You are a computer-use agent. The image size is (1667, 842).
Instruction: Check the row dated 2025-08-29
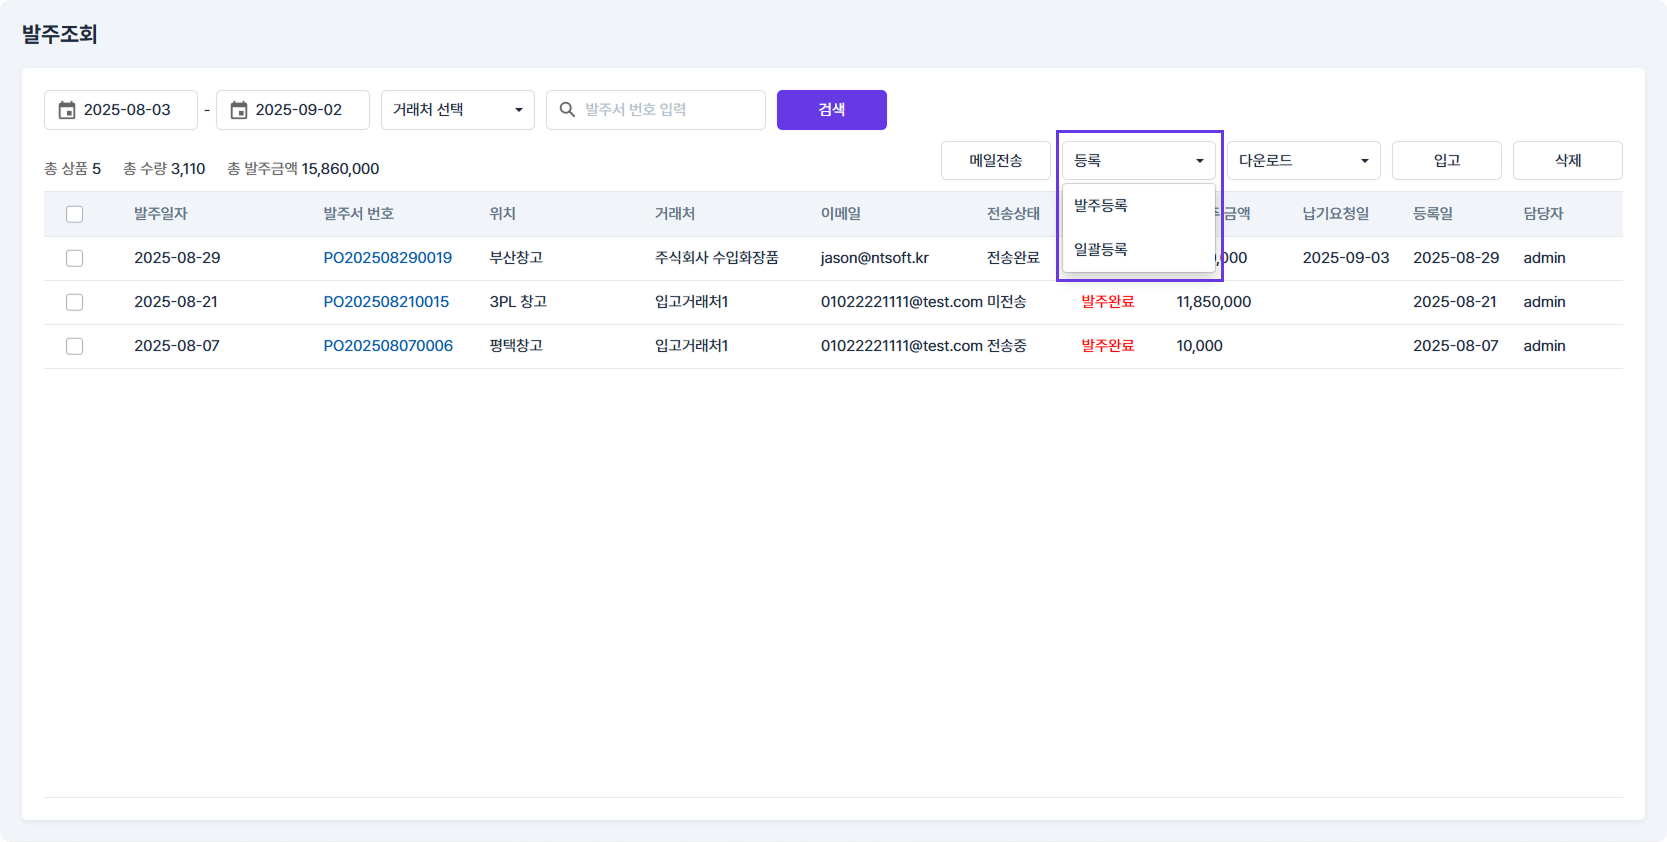74,258
